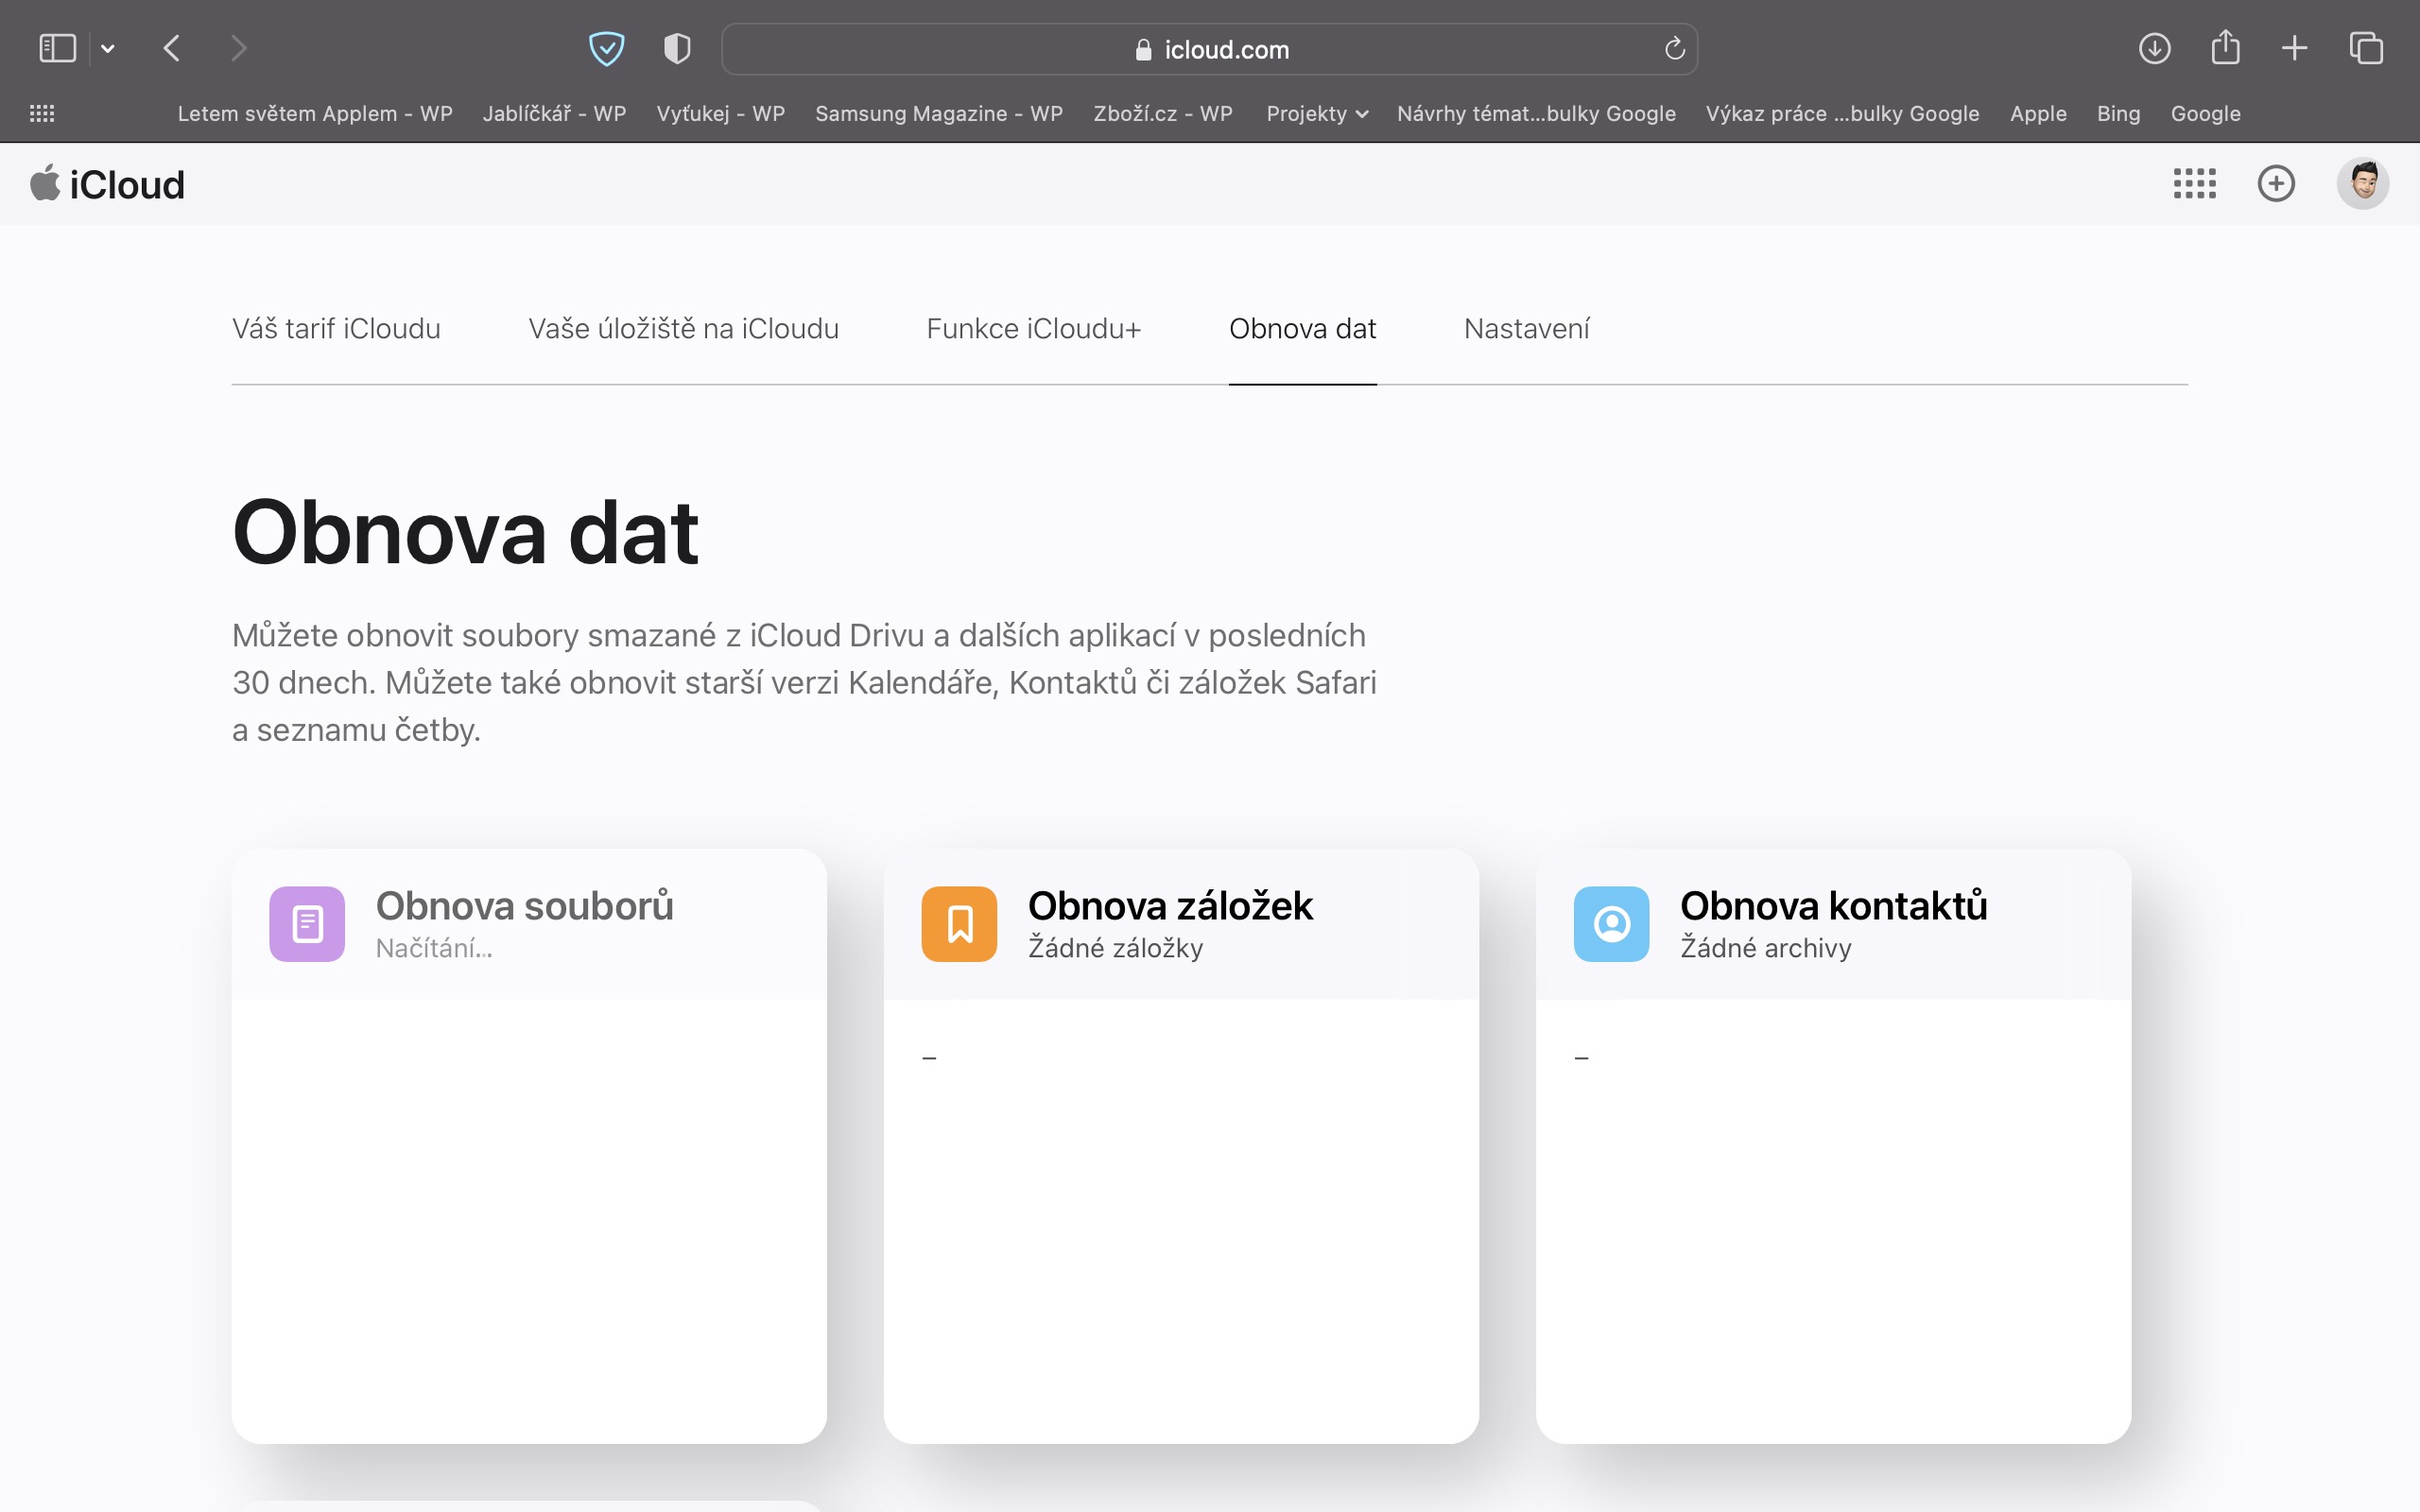The height and width of the screenshot is (1512, 2420).
Task: Open the iCloud apps grid launcher
Action: (2194, 183)
